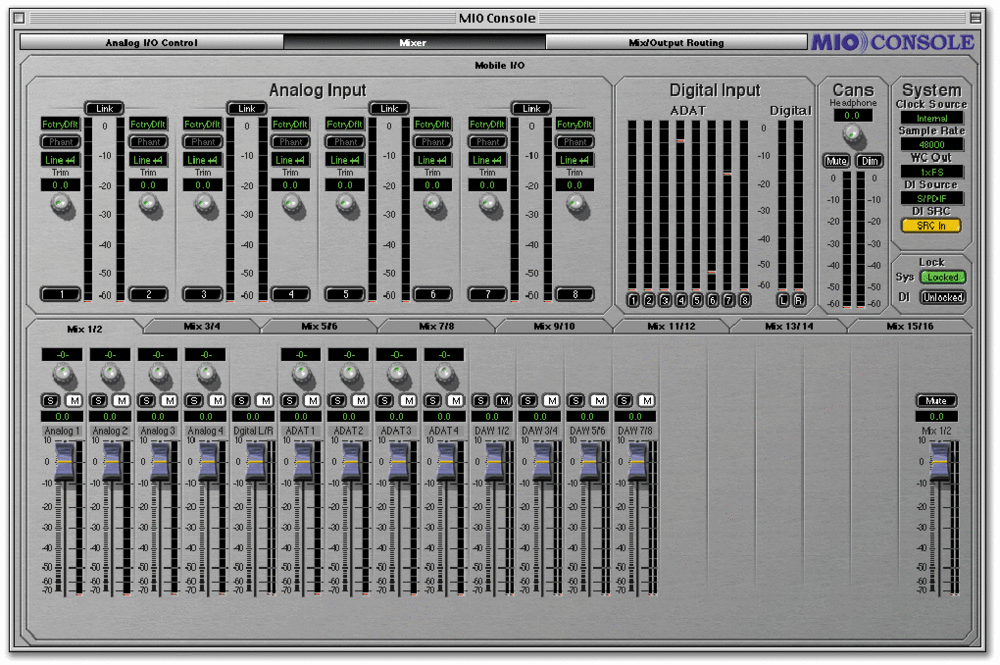Click the DAW 1/2 channel fader
The height and width of the screenshot is (665, 1000).
(494, 461)
